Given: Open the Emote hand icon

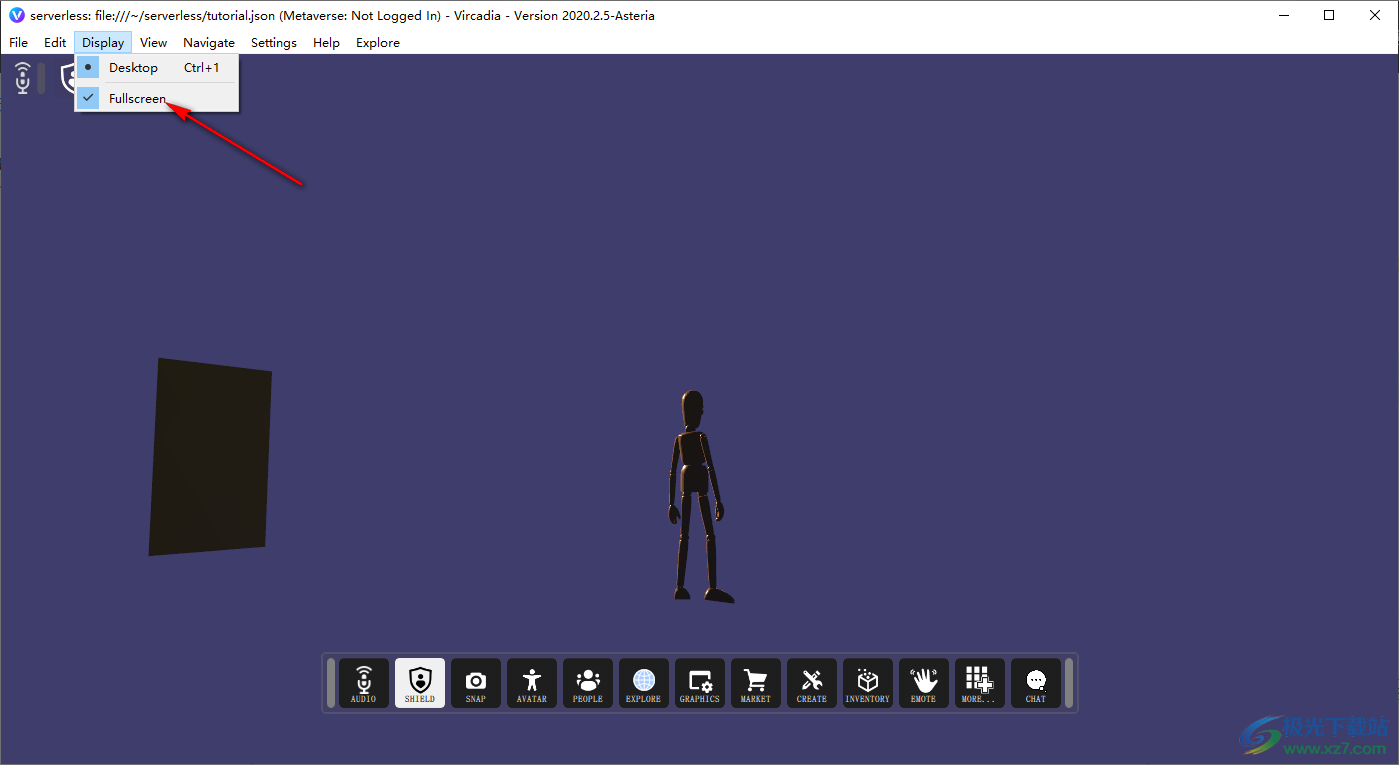Looking at the screenshot, I should point(924,683).
